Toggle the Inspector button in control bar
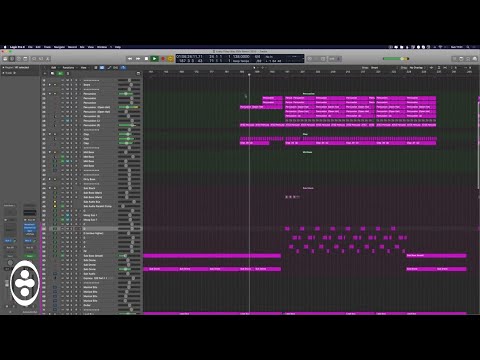This screenshot has height=360, width=480. pyautogui.click(x=12, y=59)
